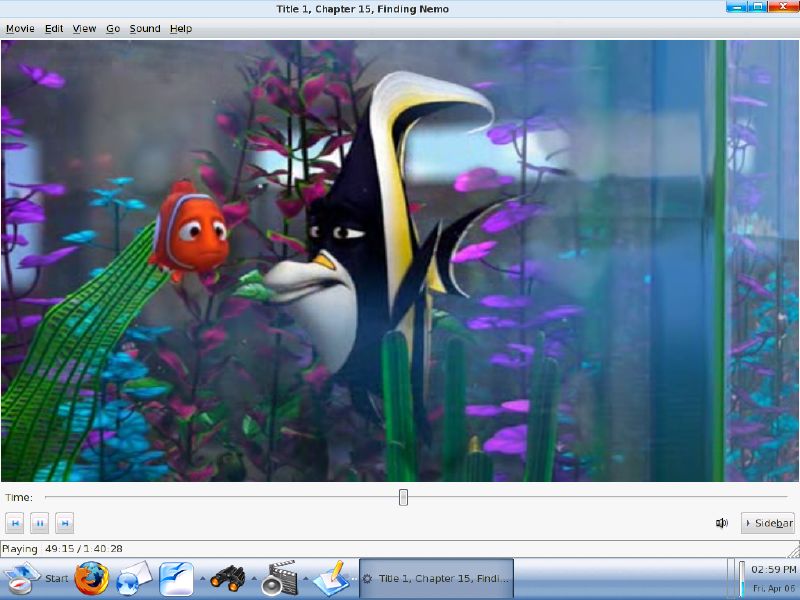Launch Firefox from the taskbar
This screenshot has height=600, width=800.
point(92,578)
